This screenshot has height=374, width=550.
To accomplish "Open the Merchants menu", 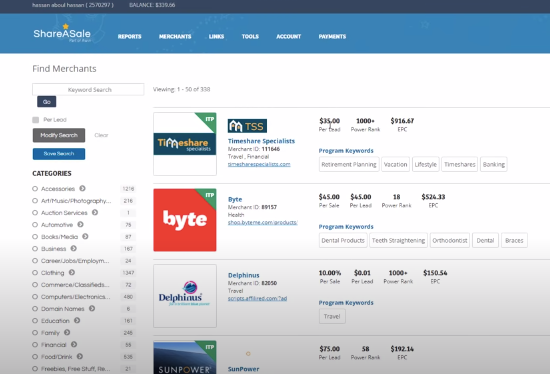I will 175,36.
